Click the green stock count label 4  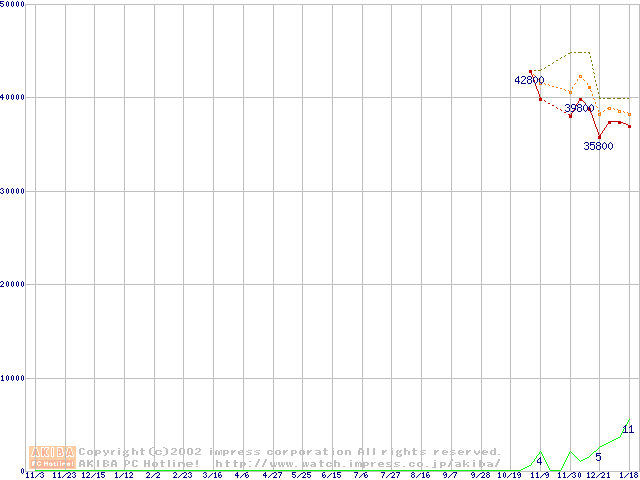539,460
